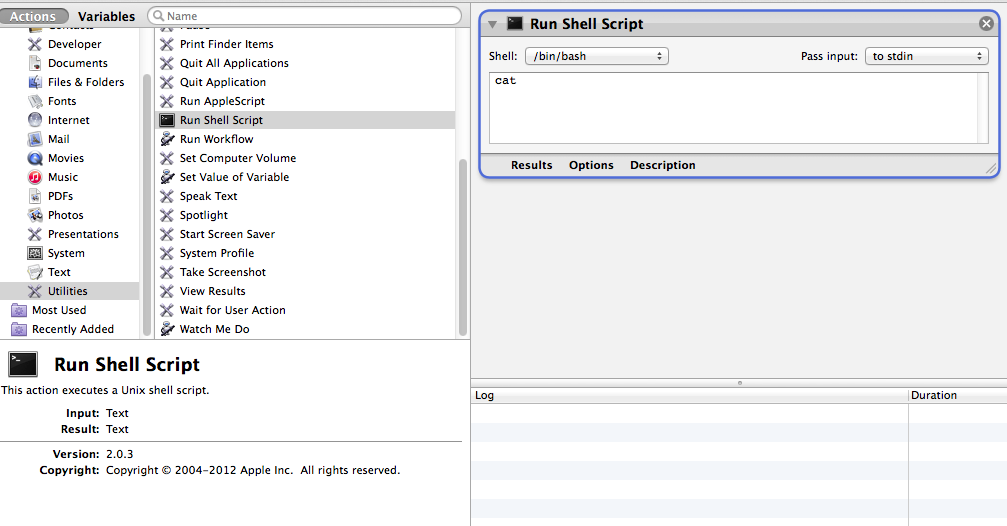Click the Name search field
This screenshot has width=1007, height=526.
304,15
